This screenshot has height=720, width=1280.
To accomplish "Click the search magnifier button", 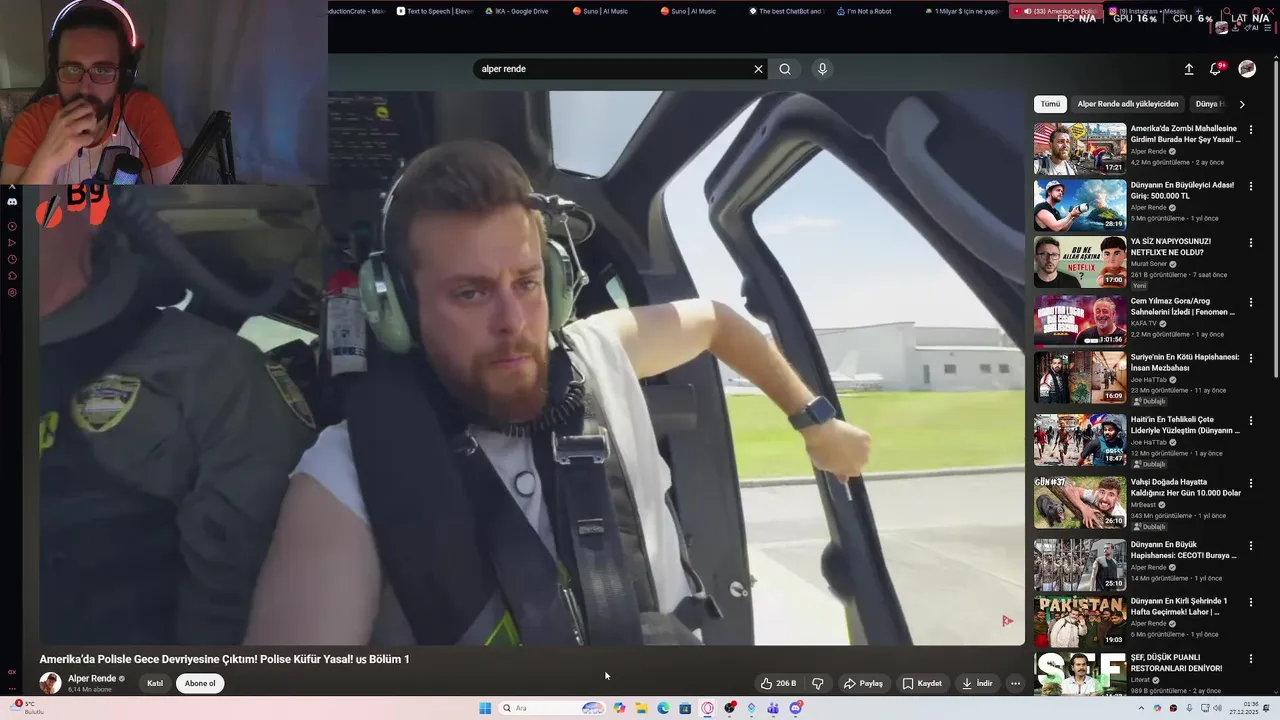I will pyautogui.click(x=785, y=69).
